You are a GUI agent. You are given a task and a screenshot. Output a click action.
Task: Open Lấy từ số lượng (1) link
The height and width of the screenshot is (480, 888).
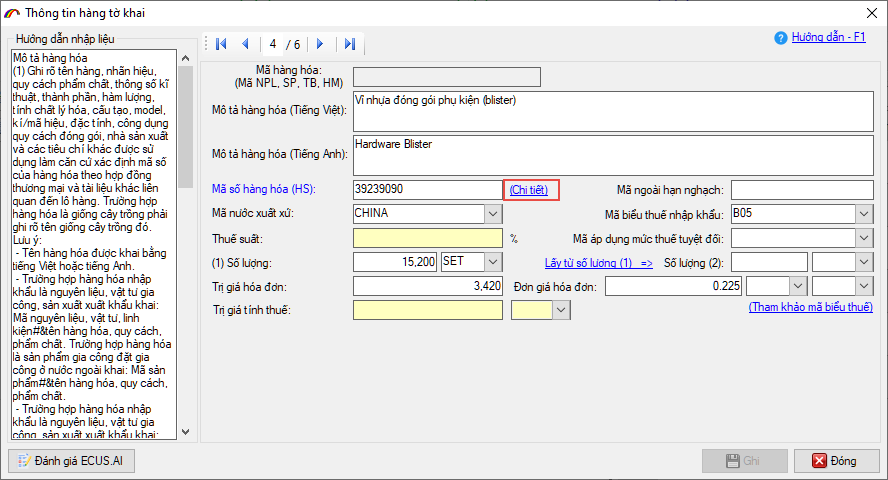click(598, 262)
